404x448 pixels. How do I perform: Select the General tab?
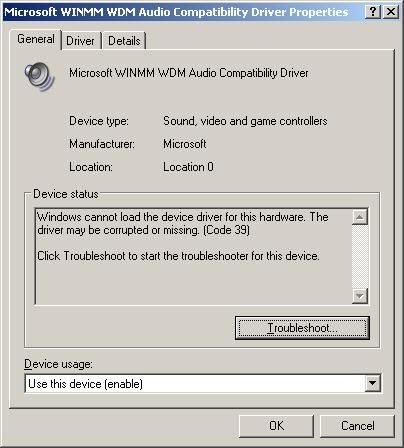(x=36, y=39)
